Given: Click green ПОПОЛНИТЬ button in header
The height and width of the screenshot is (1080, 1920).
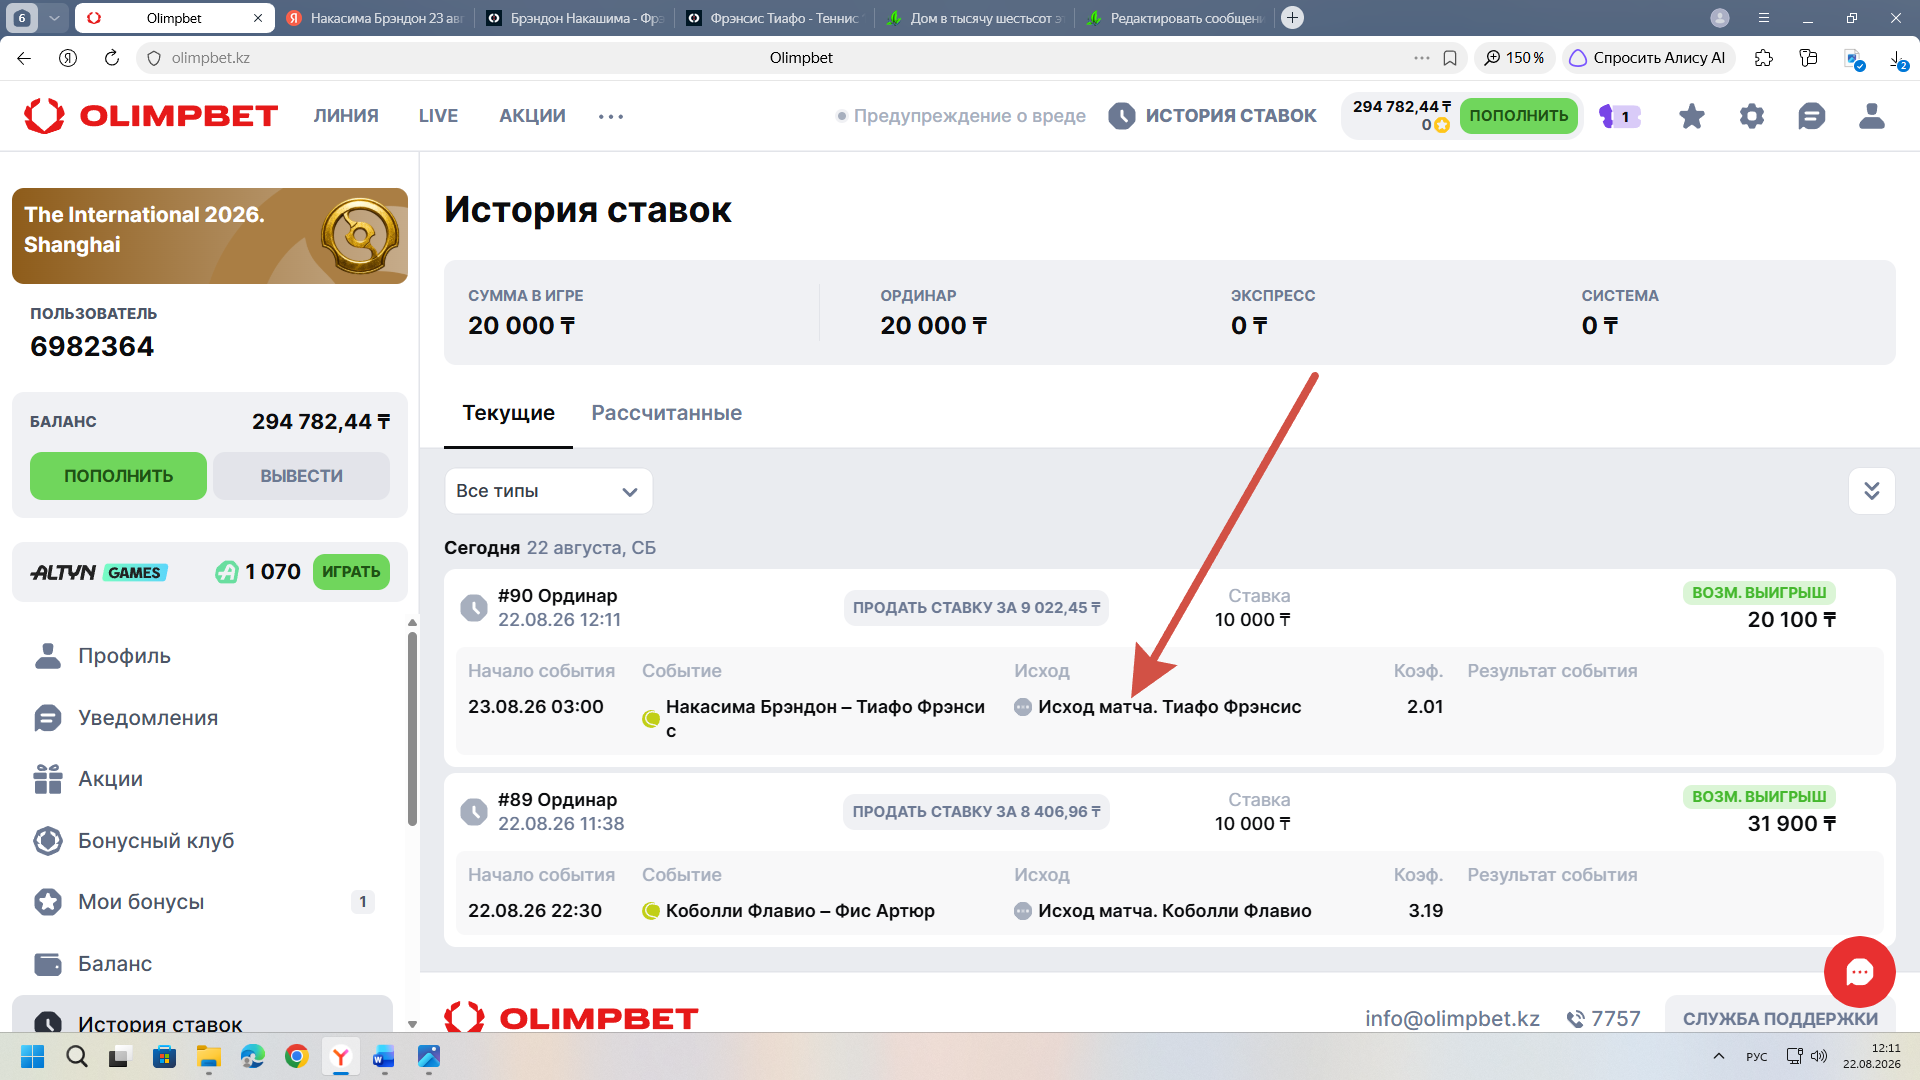Looking at the screenshot, I should [1518, 116].
